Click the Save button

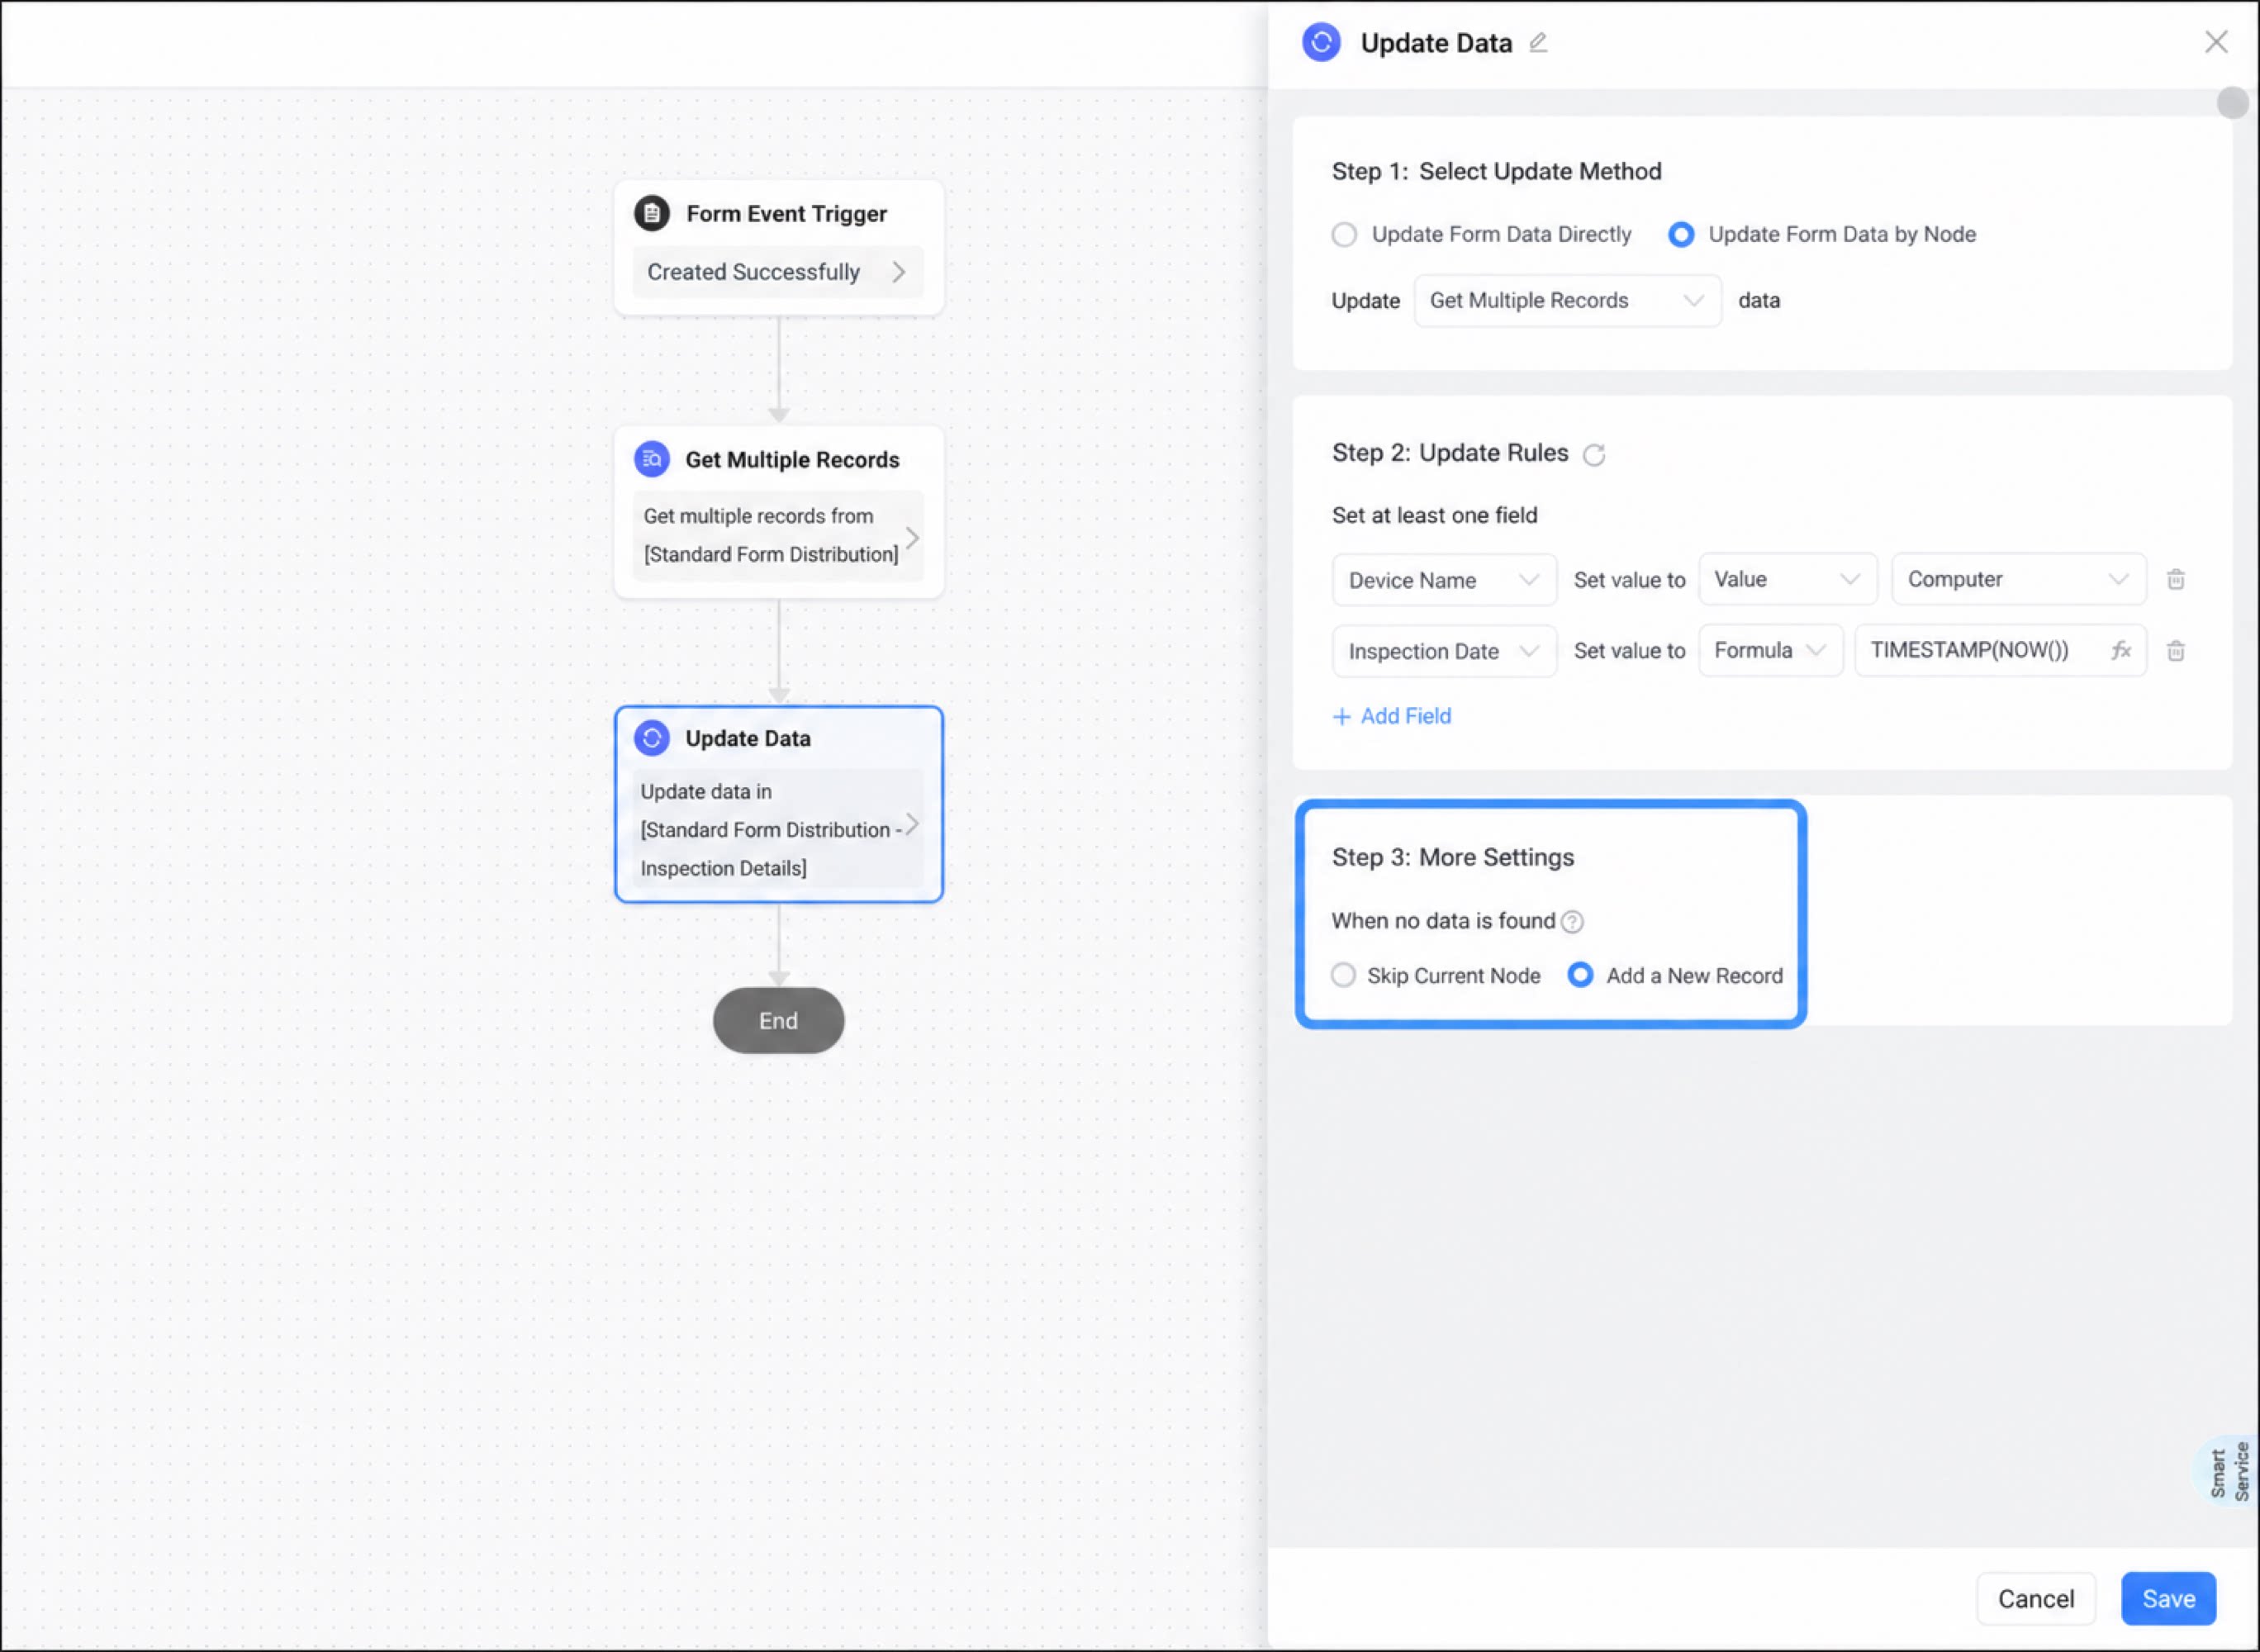click(x=2168, y=1599)
